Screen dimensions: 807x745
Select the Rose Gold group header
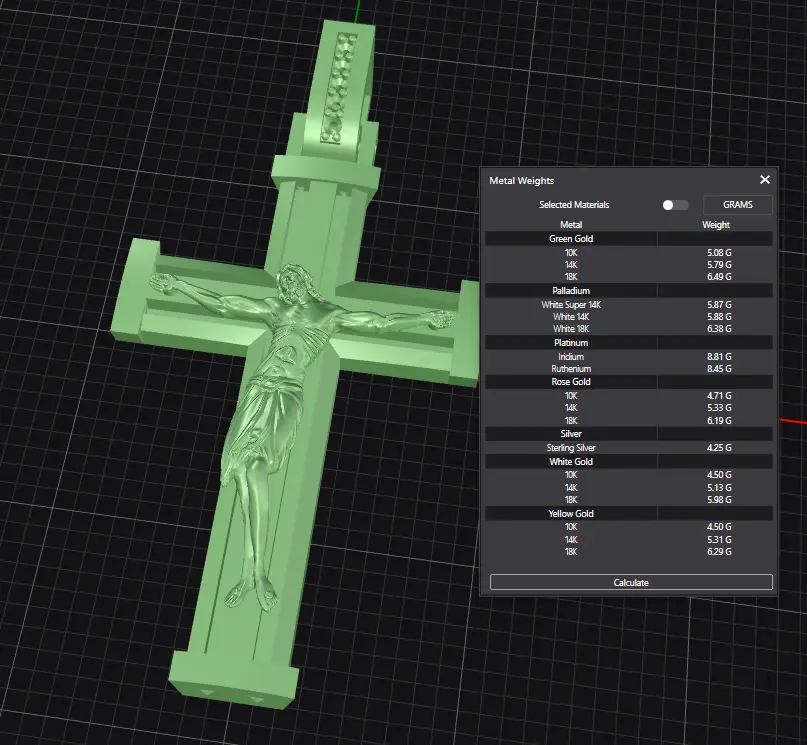coord(571,382)
